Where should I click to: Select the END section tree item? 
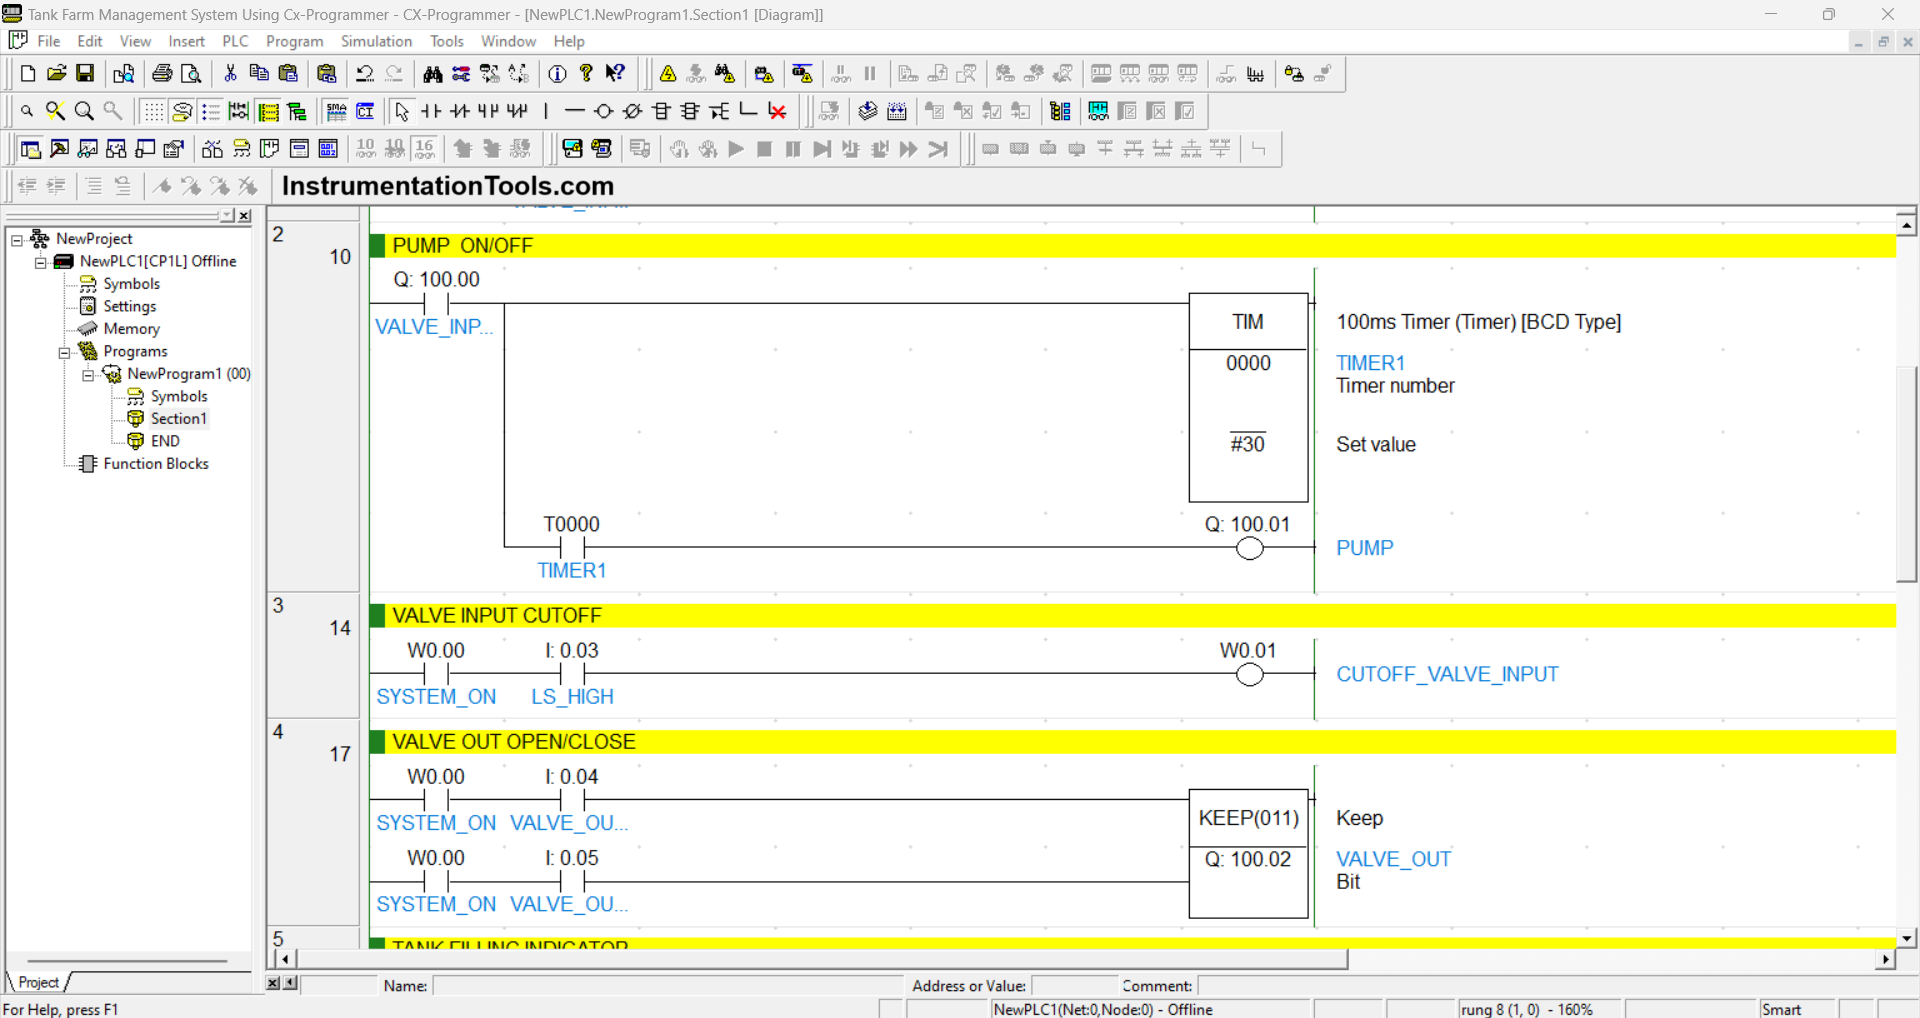(x=165, y=441)
